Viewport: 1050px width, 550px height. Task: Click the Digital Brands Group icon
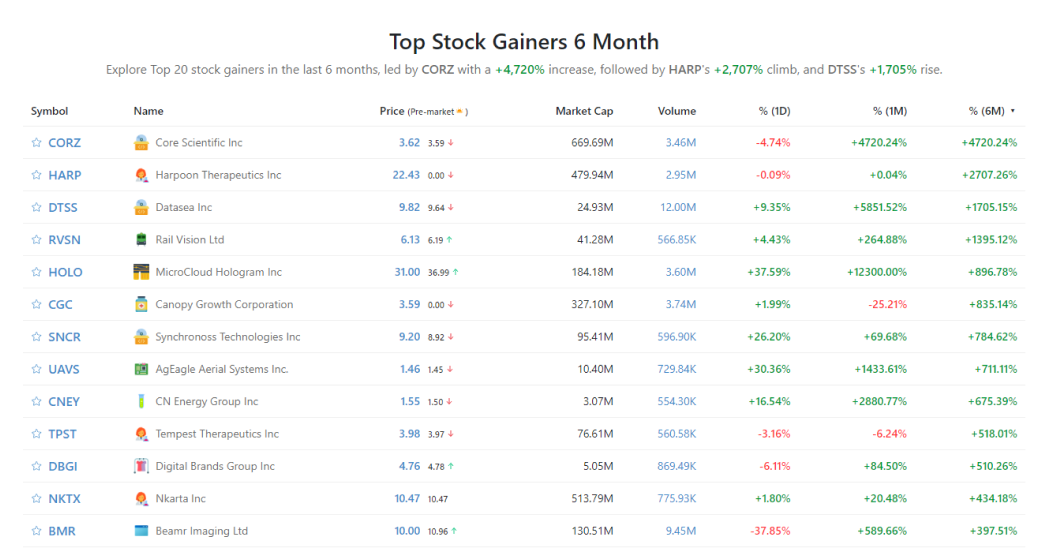click(x=141, y=466)
